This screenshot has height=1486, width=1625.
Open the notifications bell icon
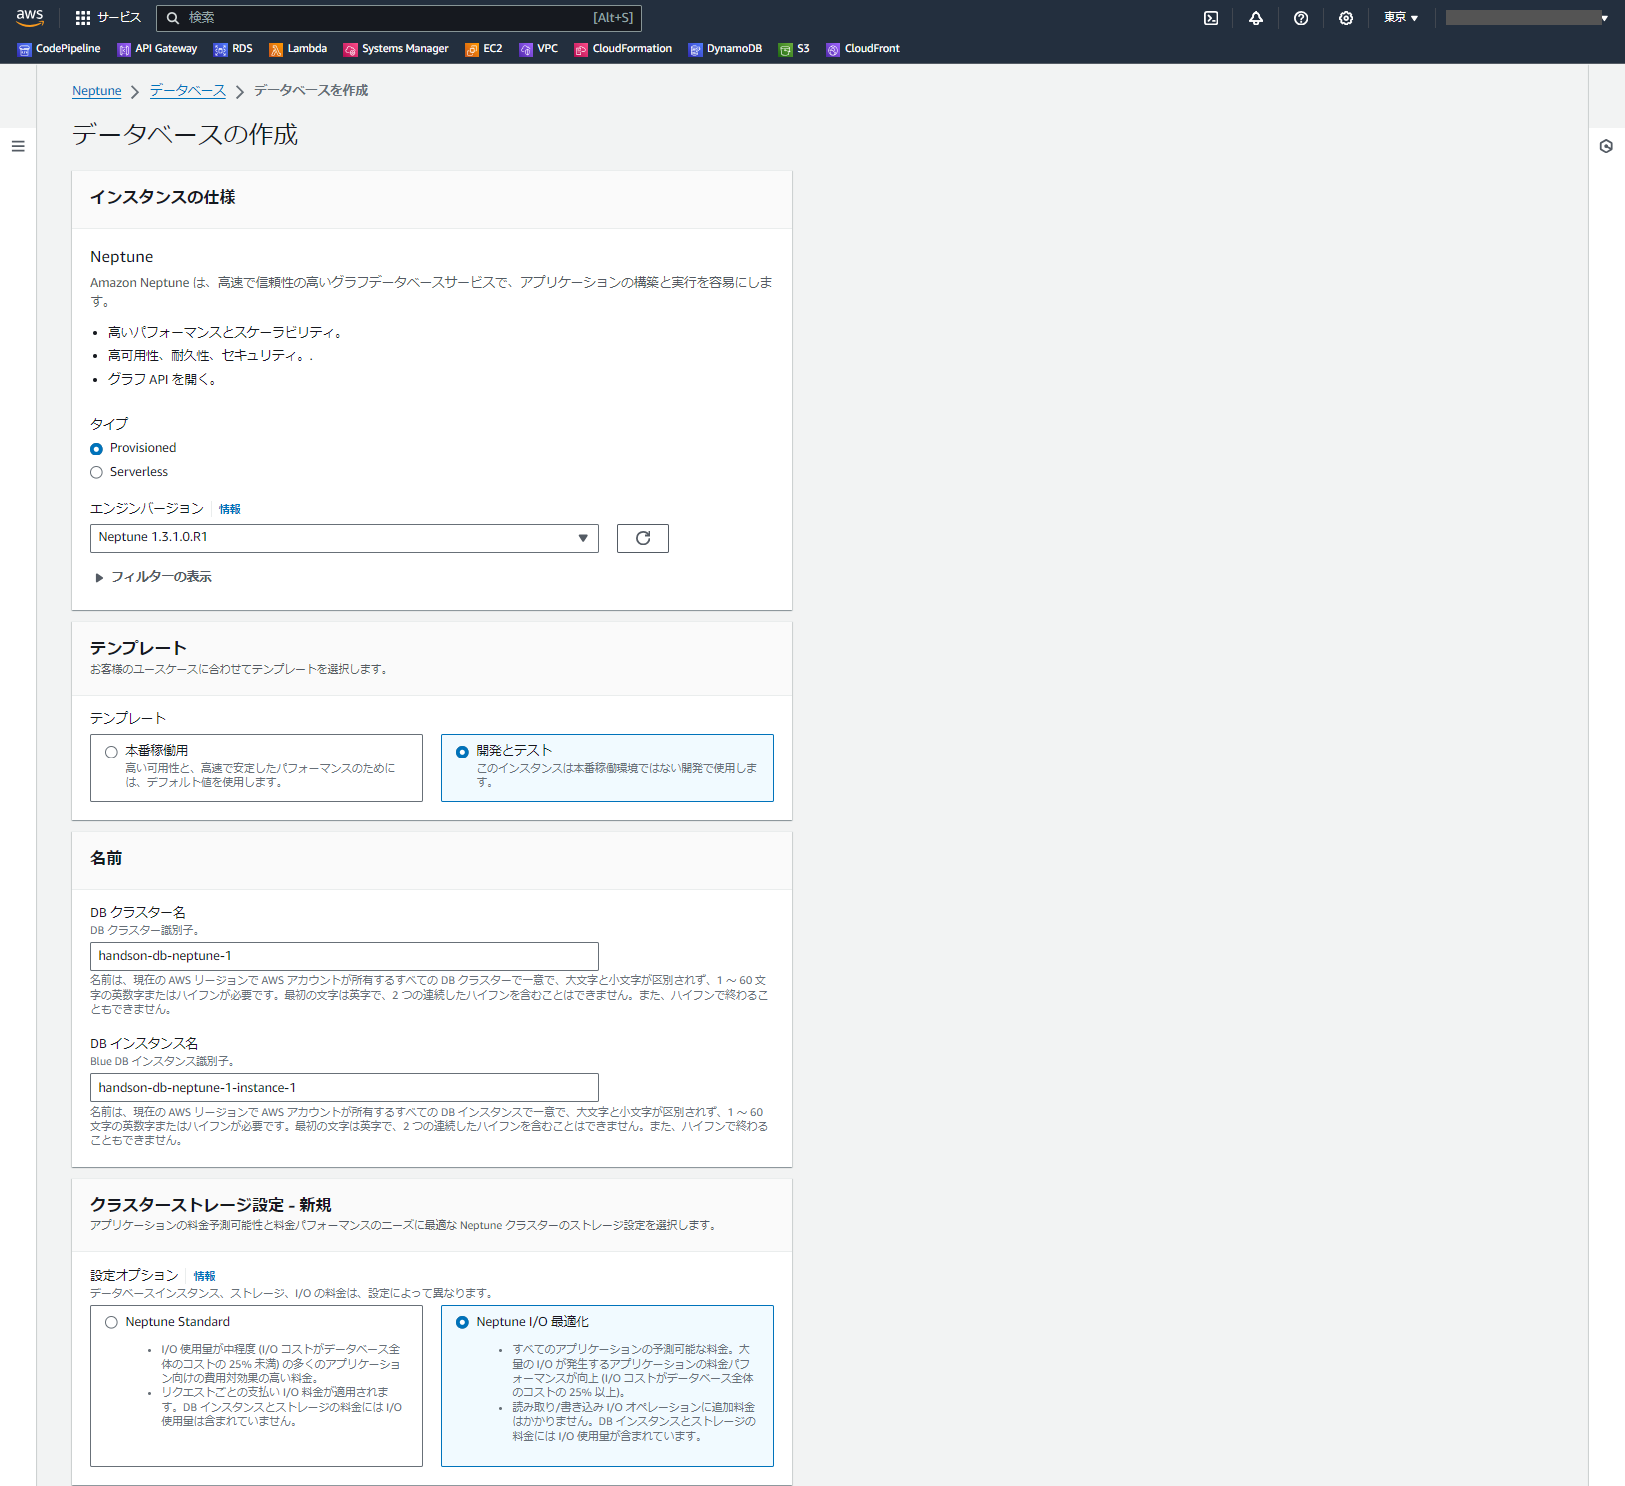[x=1256, y=18]
